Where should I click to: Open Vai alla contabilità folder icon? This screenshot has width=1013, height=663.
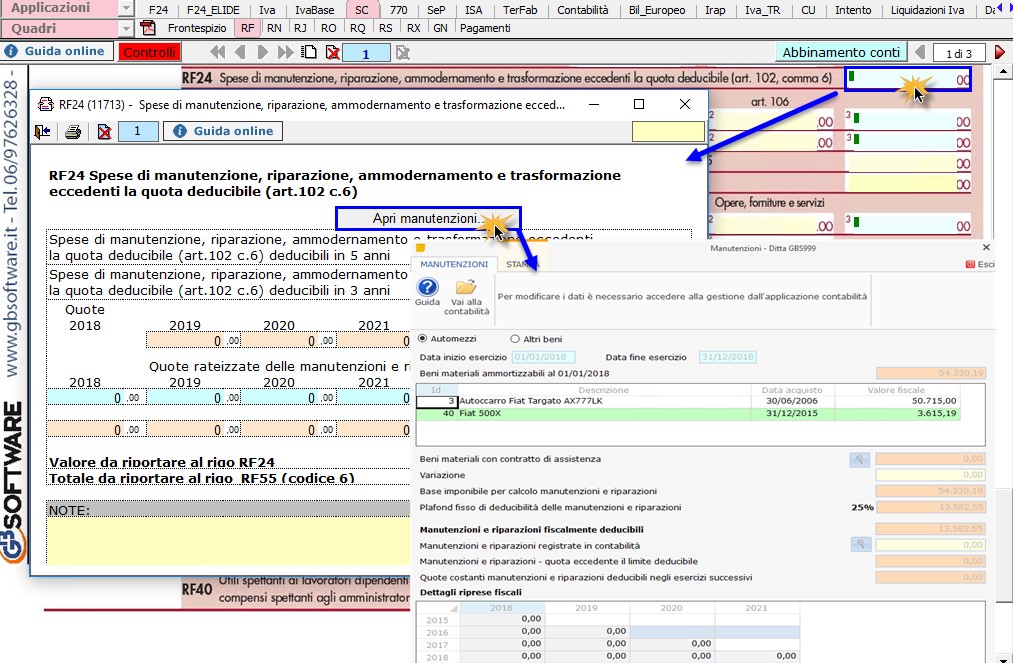pyautogui.click(x=466, y=286)
